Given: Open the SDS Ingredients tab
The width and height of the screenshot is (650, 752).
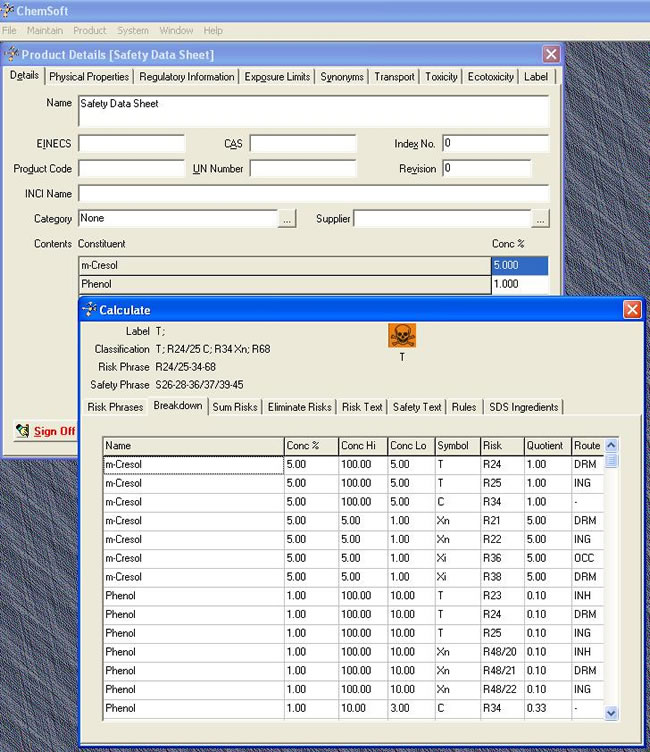Looking at the screenshot, I should tap(524, 407).
